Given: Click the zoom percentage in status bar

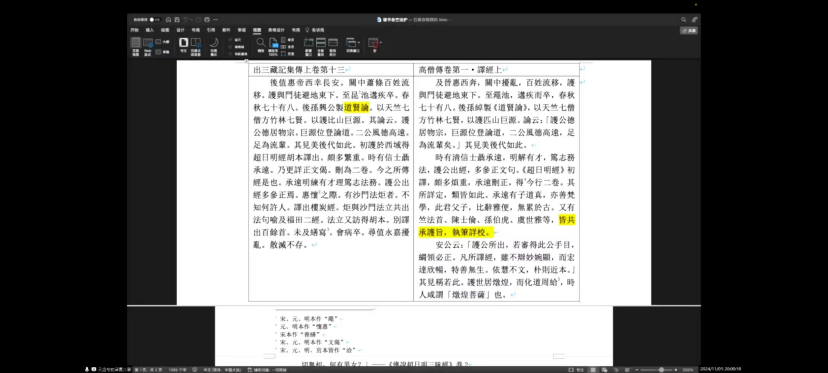Looking at the screenshot, I should pos(688,370).
